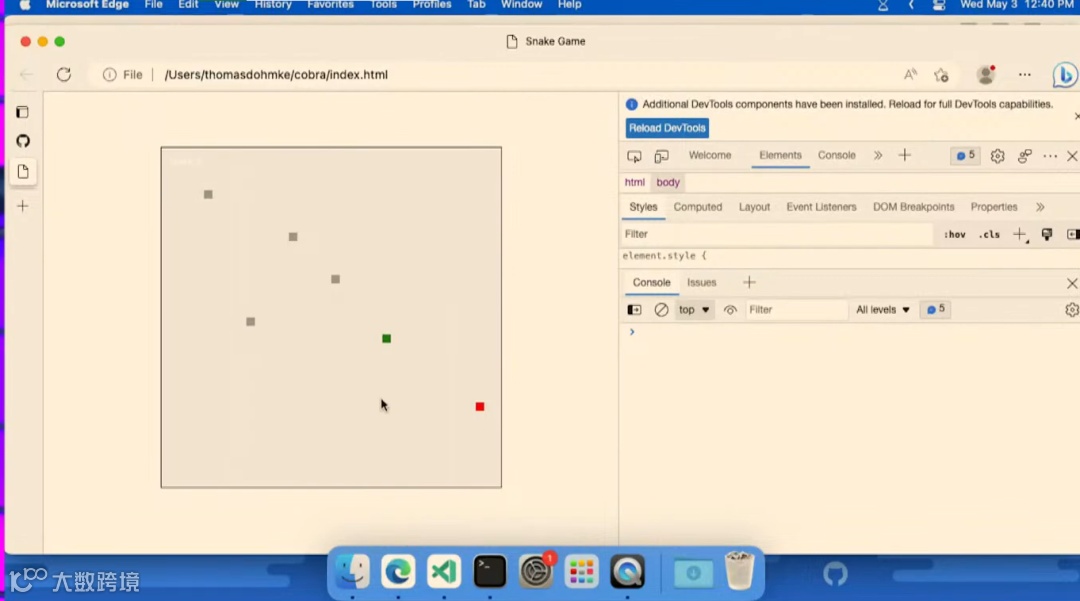
Task: Open the Properties pane tab
Action: [x=993, y=207]
